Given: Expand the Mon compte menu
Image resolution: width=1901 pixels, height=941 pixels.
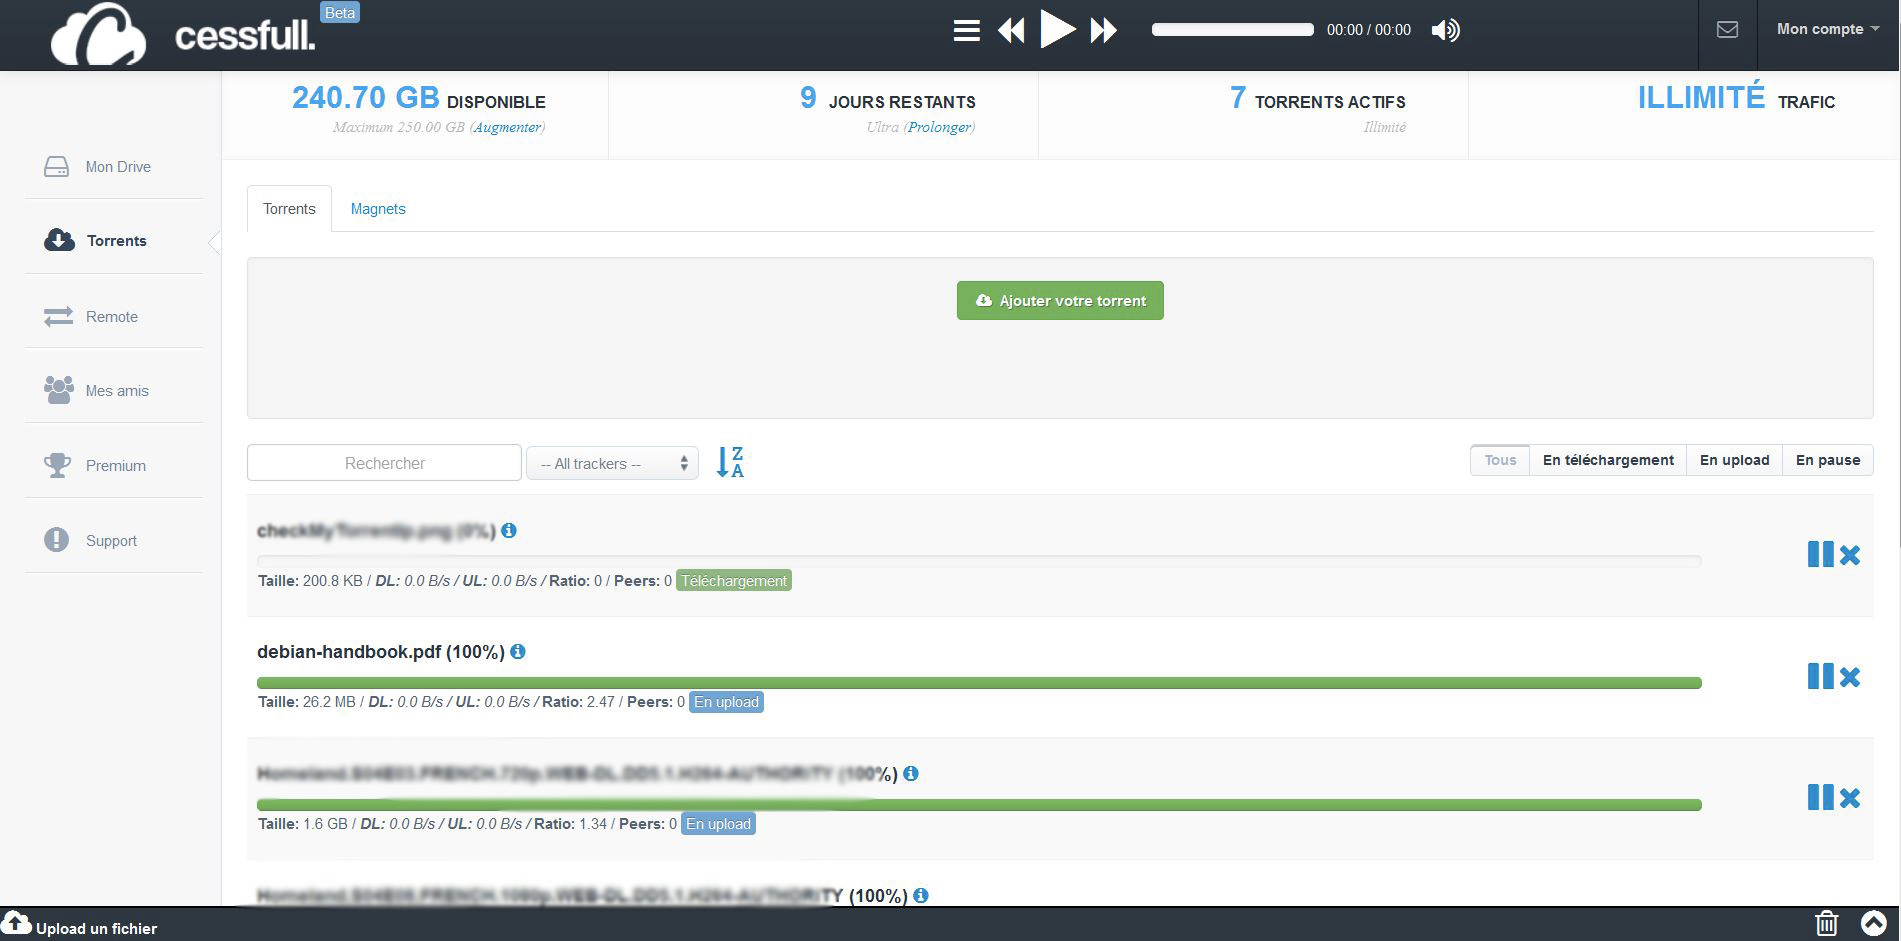Looking at the screenshot, I should [x=1827, y=29].
